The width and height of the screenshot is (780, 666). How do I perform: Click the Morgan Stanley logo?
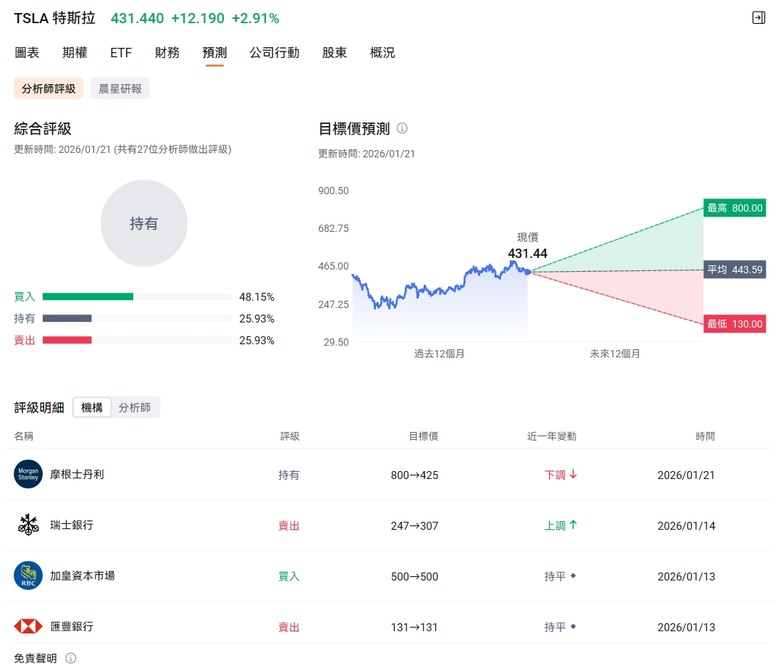(x=28, y=474)
